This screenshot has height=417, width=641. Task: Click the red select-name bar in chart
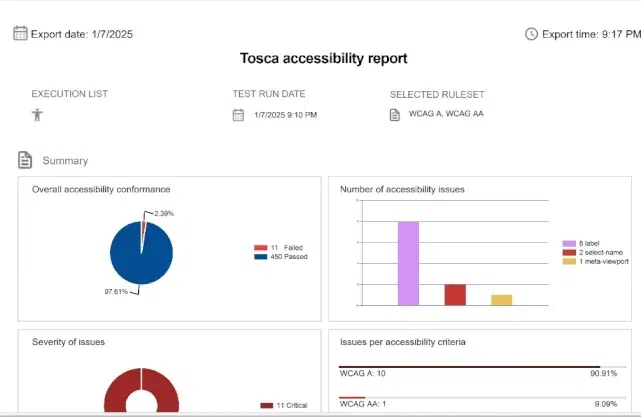455,294
